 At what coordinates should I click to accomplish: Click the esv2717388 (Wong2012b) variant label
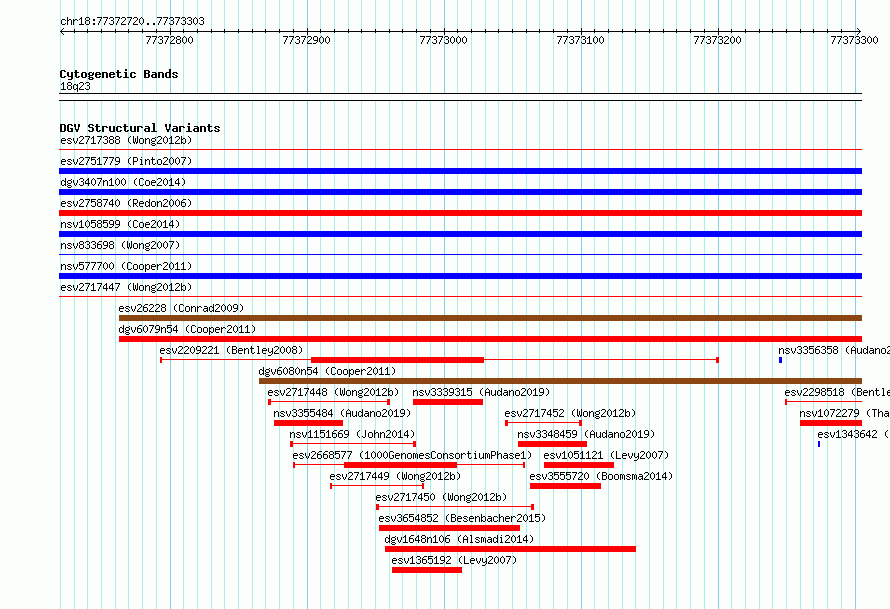[x=126, y=140]
